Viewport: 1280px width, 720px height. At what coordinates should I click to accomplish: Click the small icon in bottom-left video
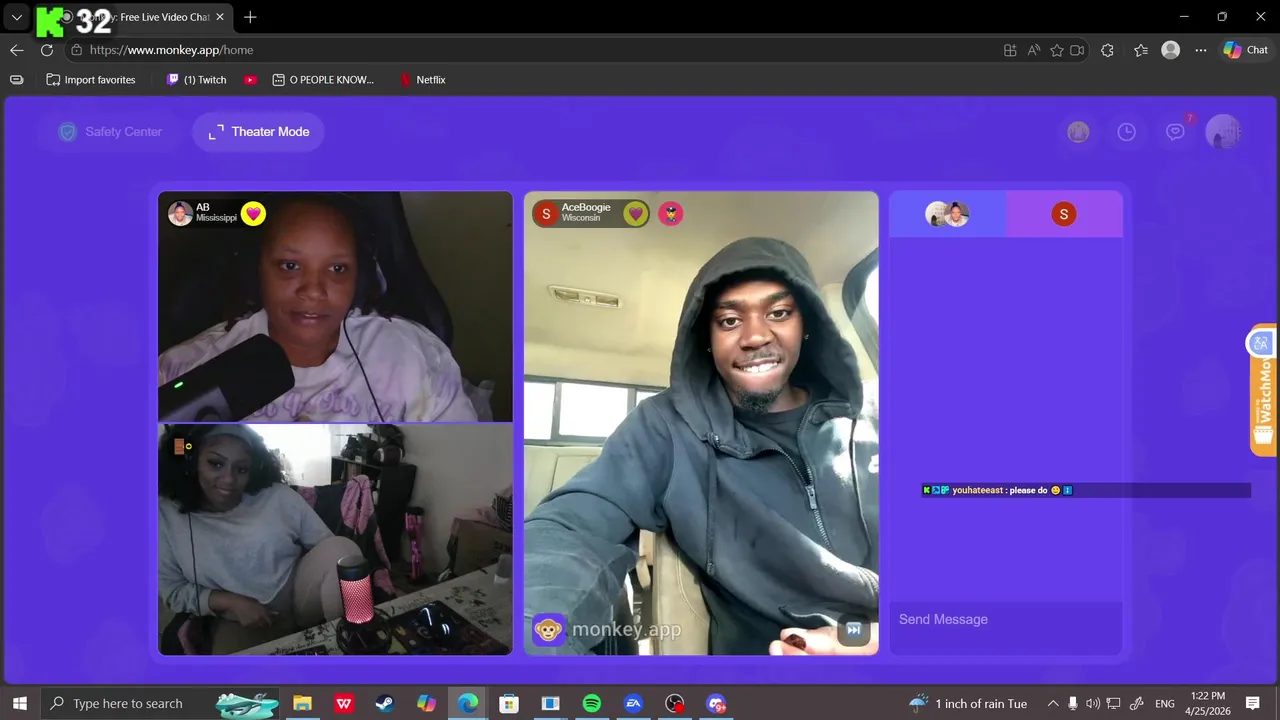(x=182, y=446)
